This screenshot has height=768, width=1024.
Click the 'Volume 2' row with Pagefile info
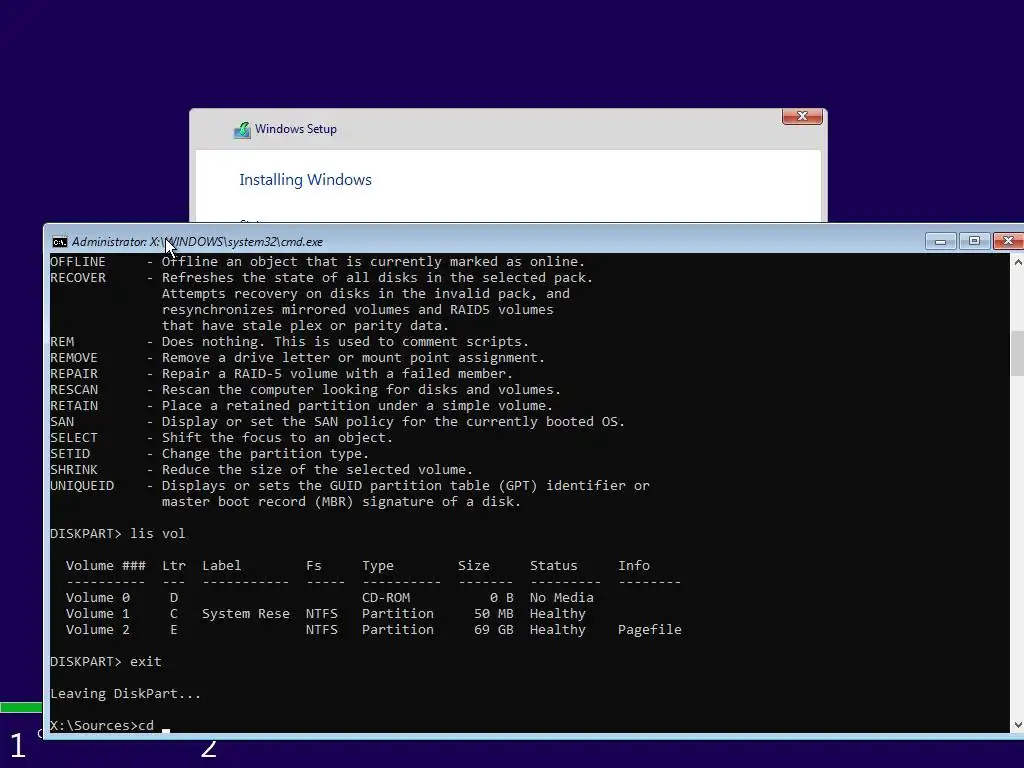[374, 630]
